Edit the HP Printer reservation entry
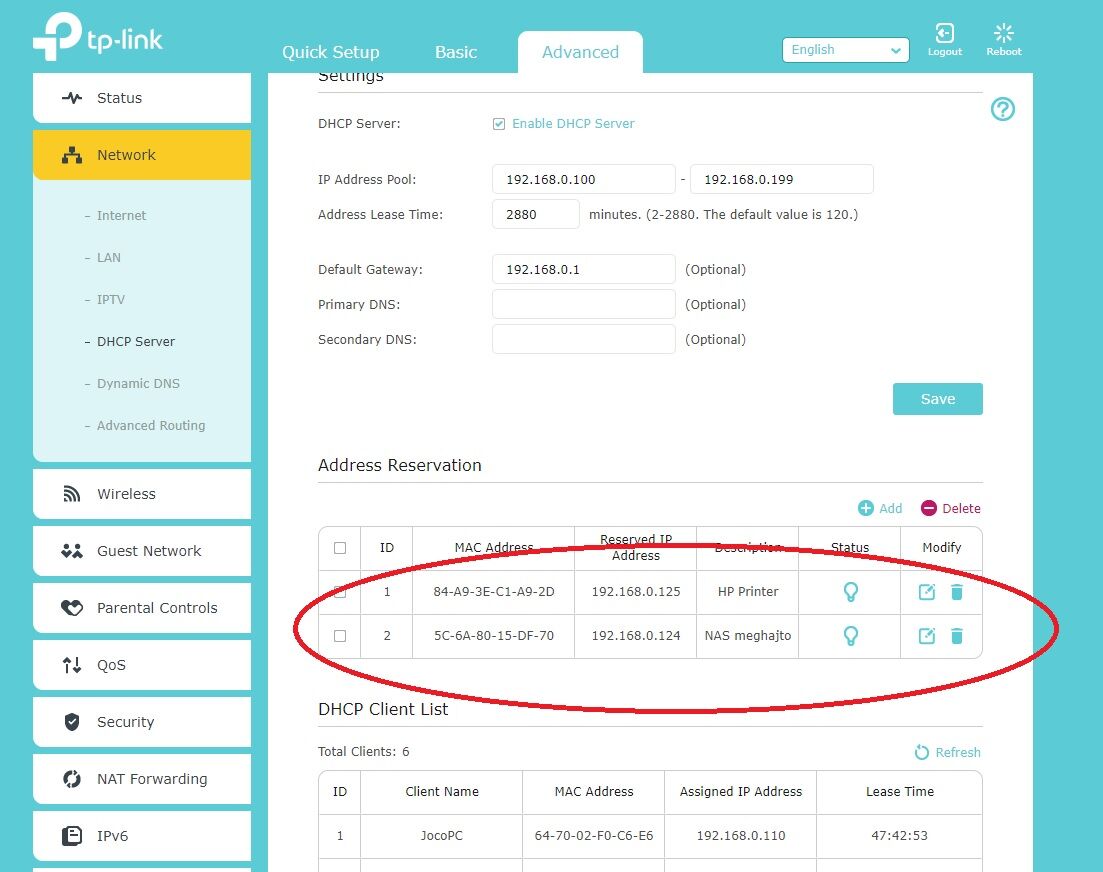Screen dimensions: 1103x872 point(927,592)
